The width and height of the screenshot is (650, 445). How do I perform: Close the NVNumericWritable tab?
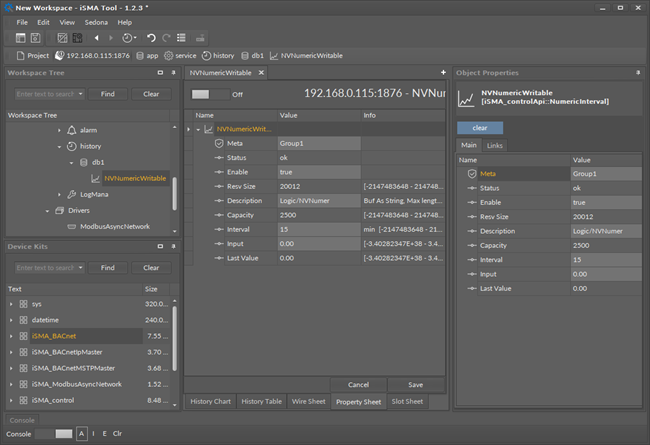pyautogui.click(x=259, y=73)
